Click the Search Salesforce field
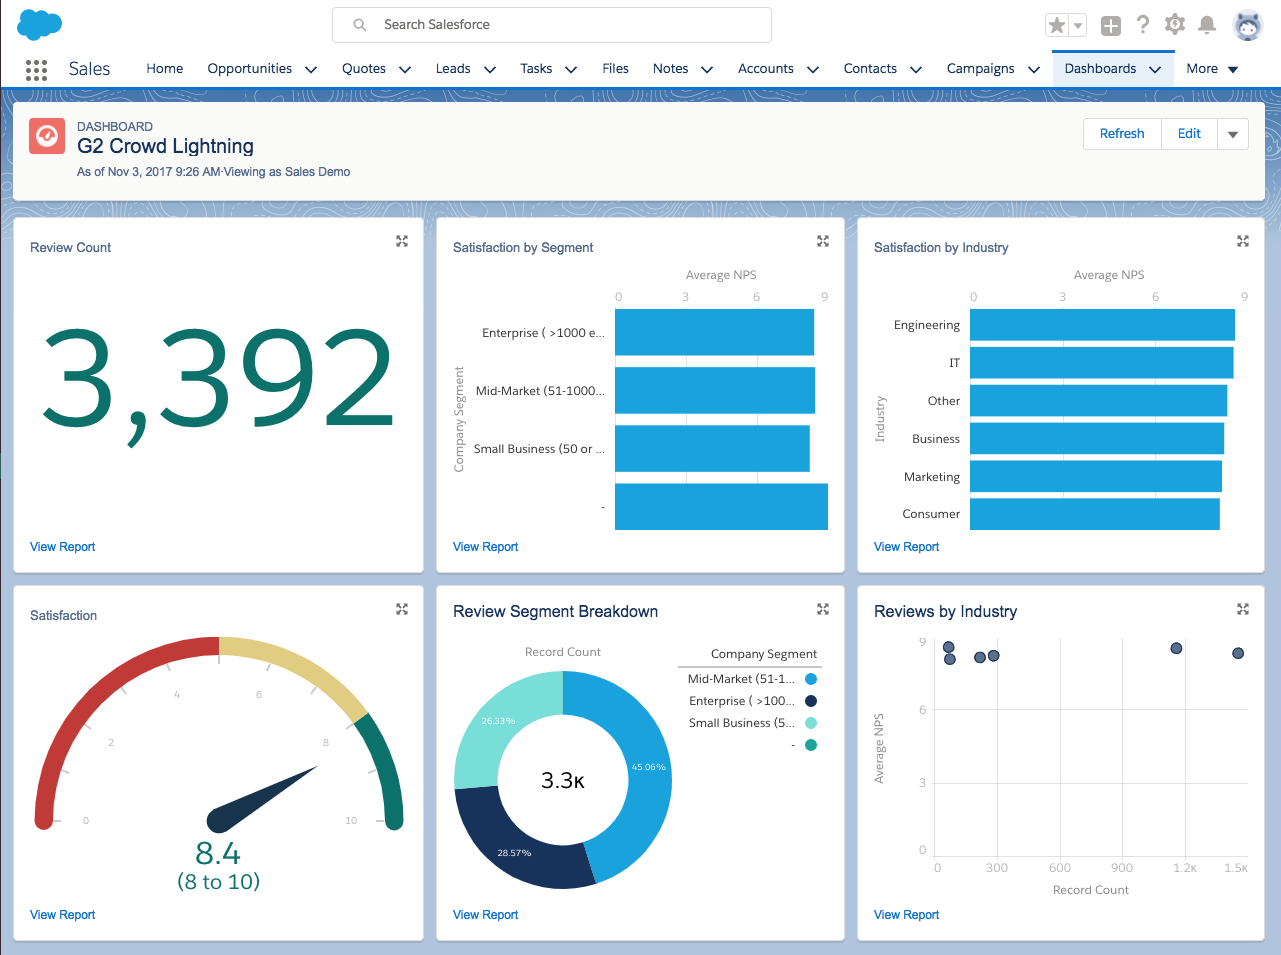Image resolution: width=1281 pixels, height=955 pixels. 552,25
